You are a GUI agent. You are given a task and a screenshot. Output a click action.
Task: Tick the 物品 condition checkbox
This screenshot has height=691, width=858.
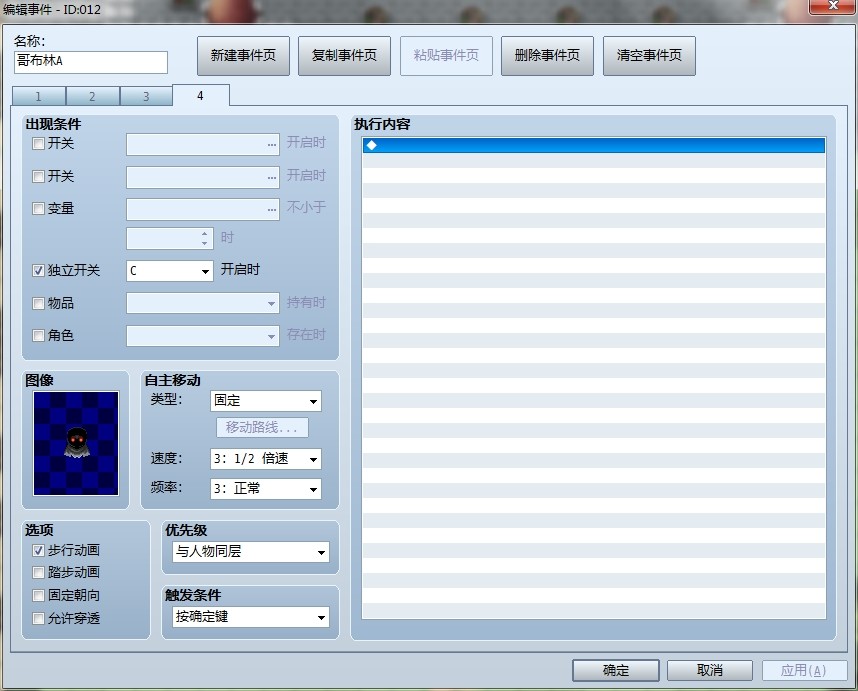38,303
